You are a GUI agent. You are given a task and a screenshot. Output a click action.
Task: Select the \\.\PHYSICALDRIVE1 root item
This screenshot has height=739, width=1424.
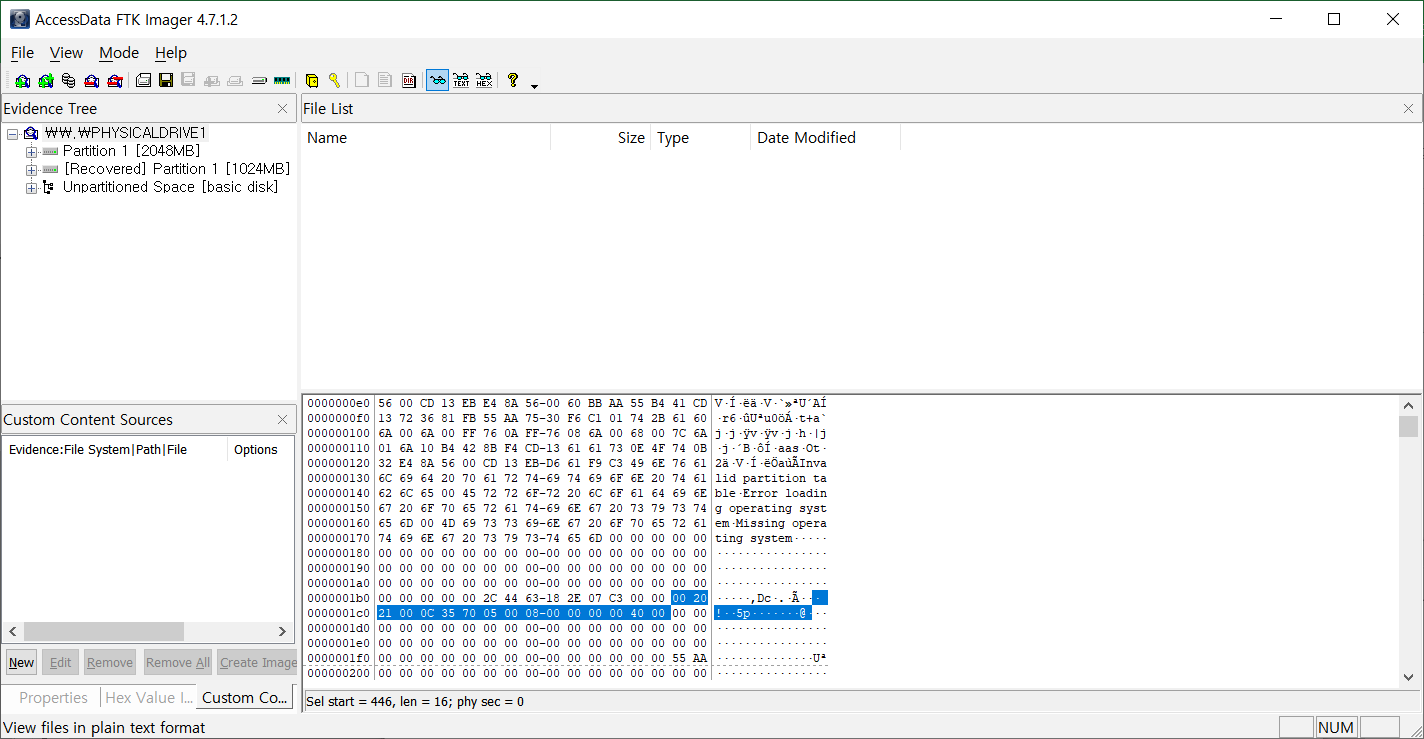coord(125,133)
